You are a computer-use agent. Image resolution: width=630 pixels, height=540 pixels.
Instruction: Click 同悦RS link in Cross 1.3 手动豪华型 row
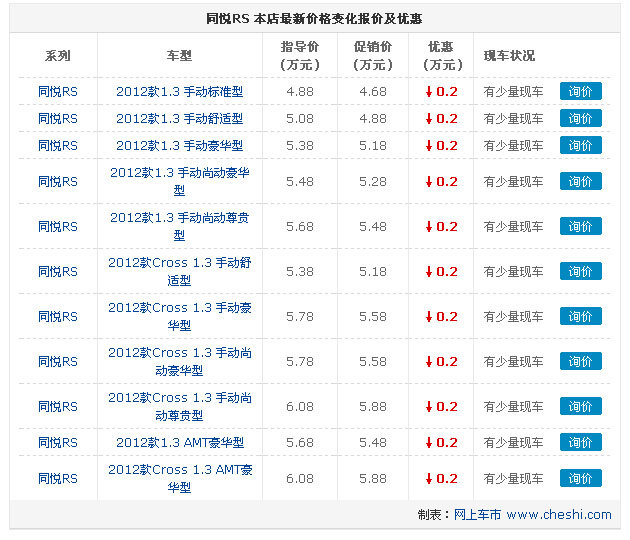pyautogui.click(x=58, y=317)
